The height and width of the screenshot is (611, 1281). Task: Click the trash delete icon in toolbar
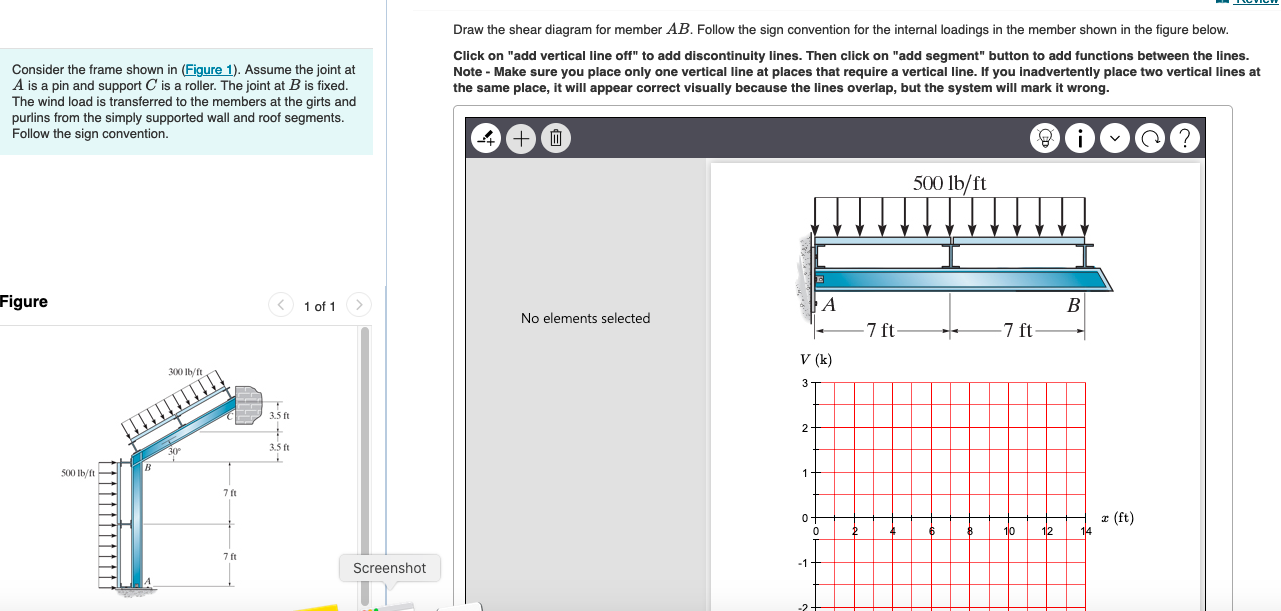click(x=556, y=138)
